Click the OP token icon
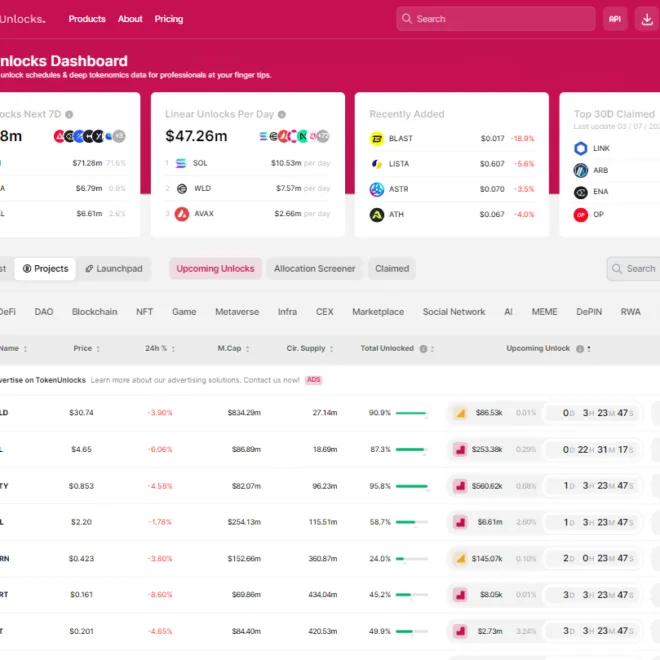Image resolution: width=660 pixels, height=660 pixels. click(581, 215)
